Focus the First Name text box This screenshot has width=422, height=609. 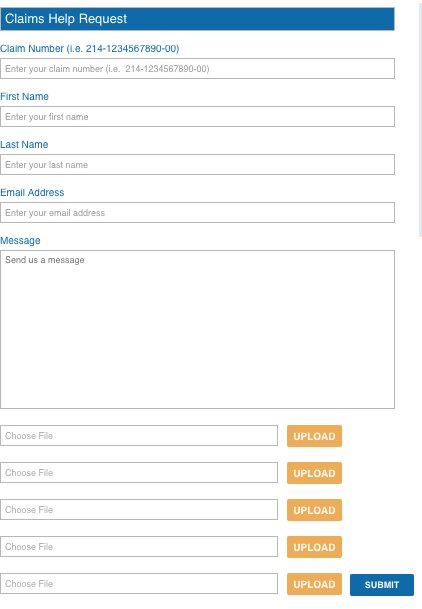tap(197, 117)
